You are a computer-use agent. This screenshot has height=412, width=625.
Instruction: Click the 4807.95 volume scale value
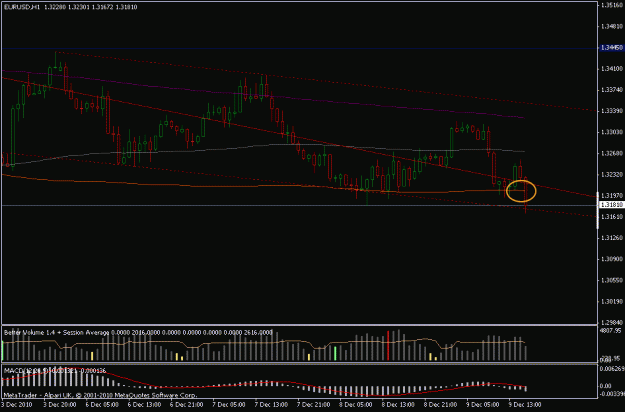coord(611,331)
